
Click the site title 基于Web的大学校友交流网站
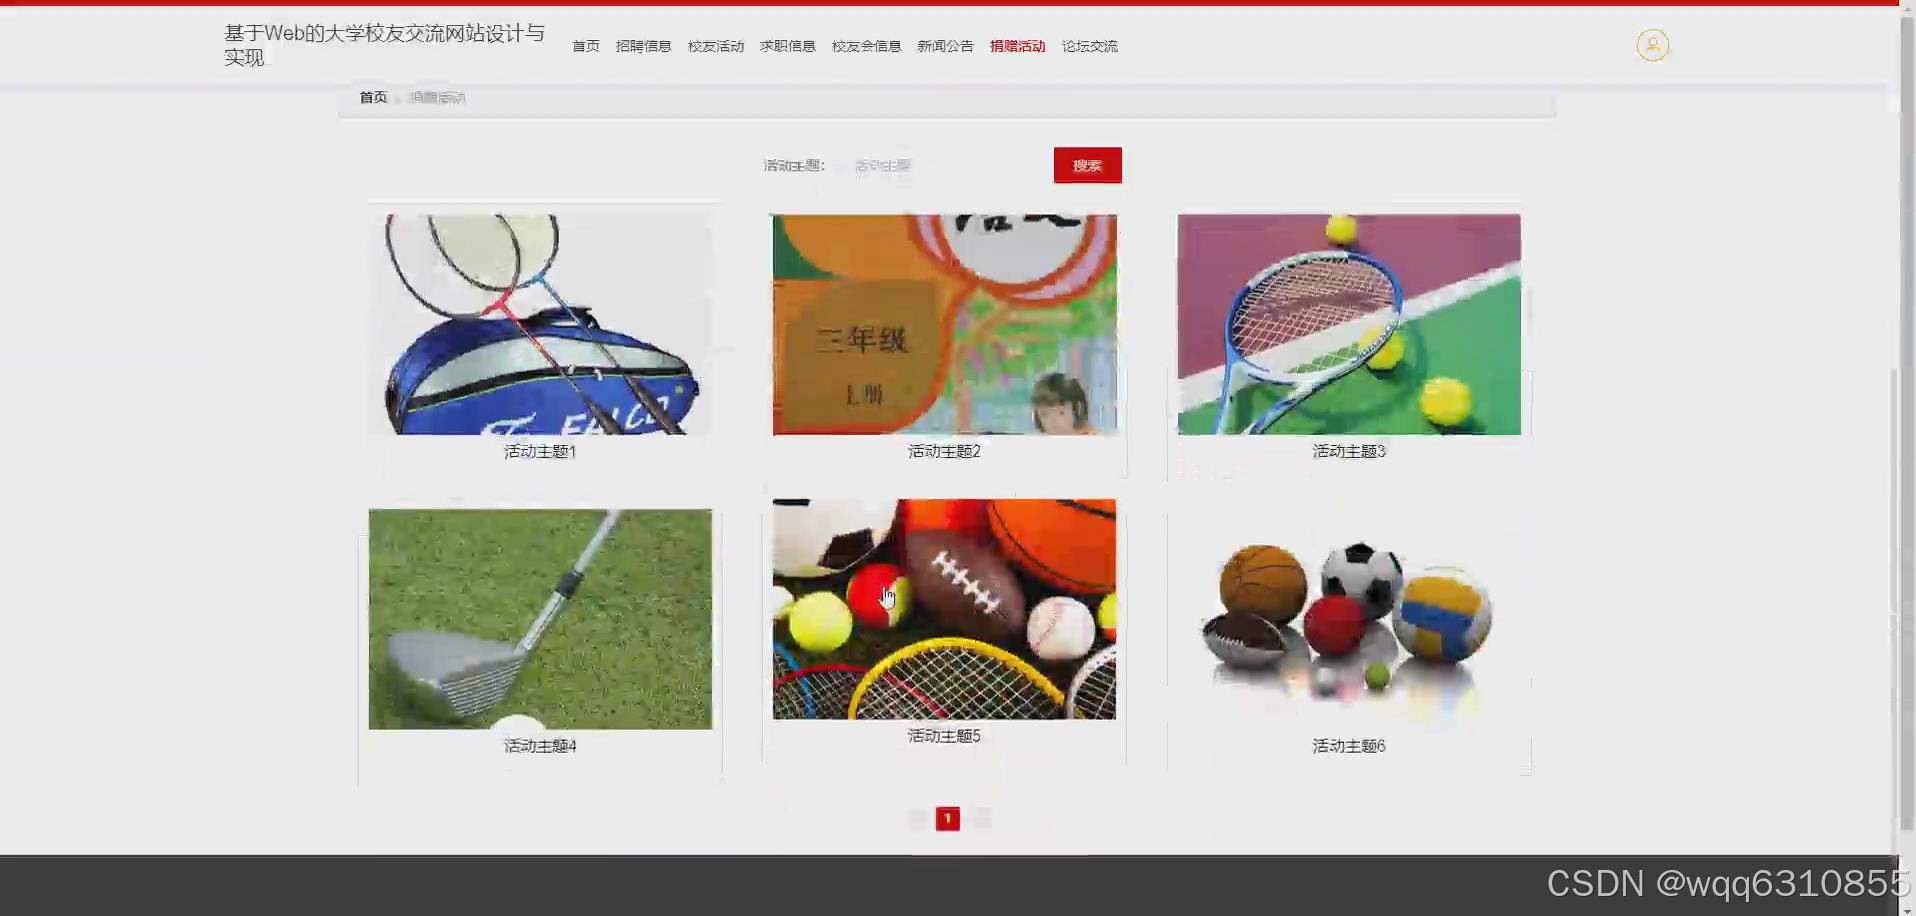[x=385, y=45]
